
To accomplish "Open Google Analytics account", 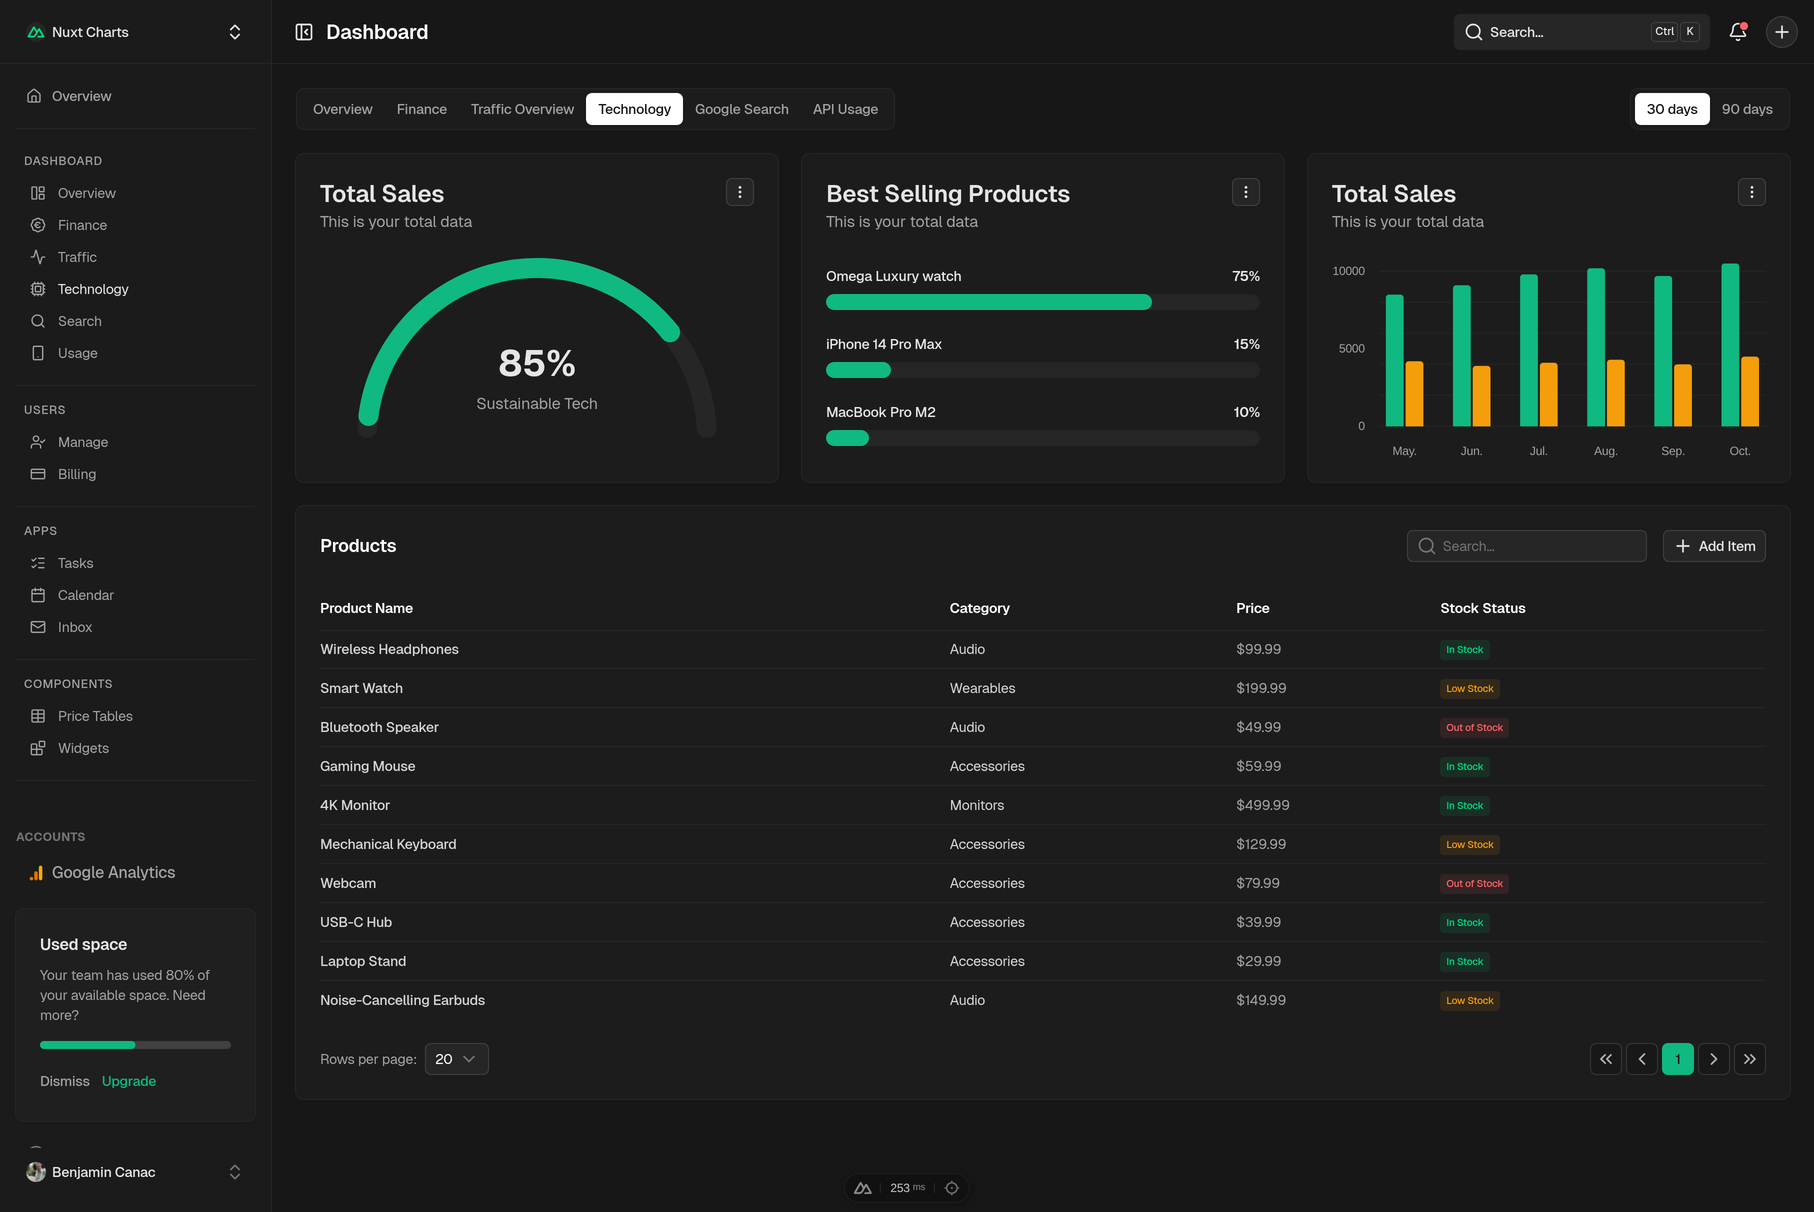I will click(x=113, y=872).
